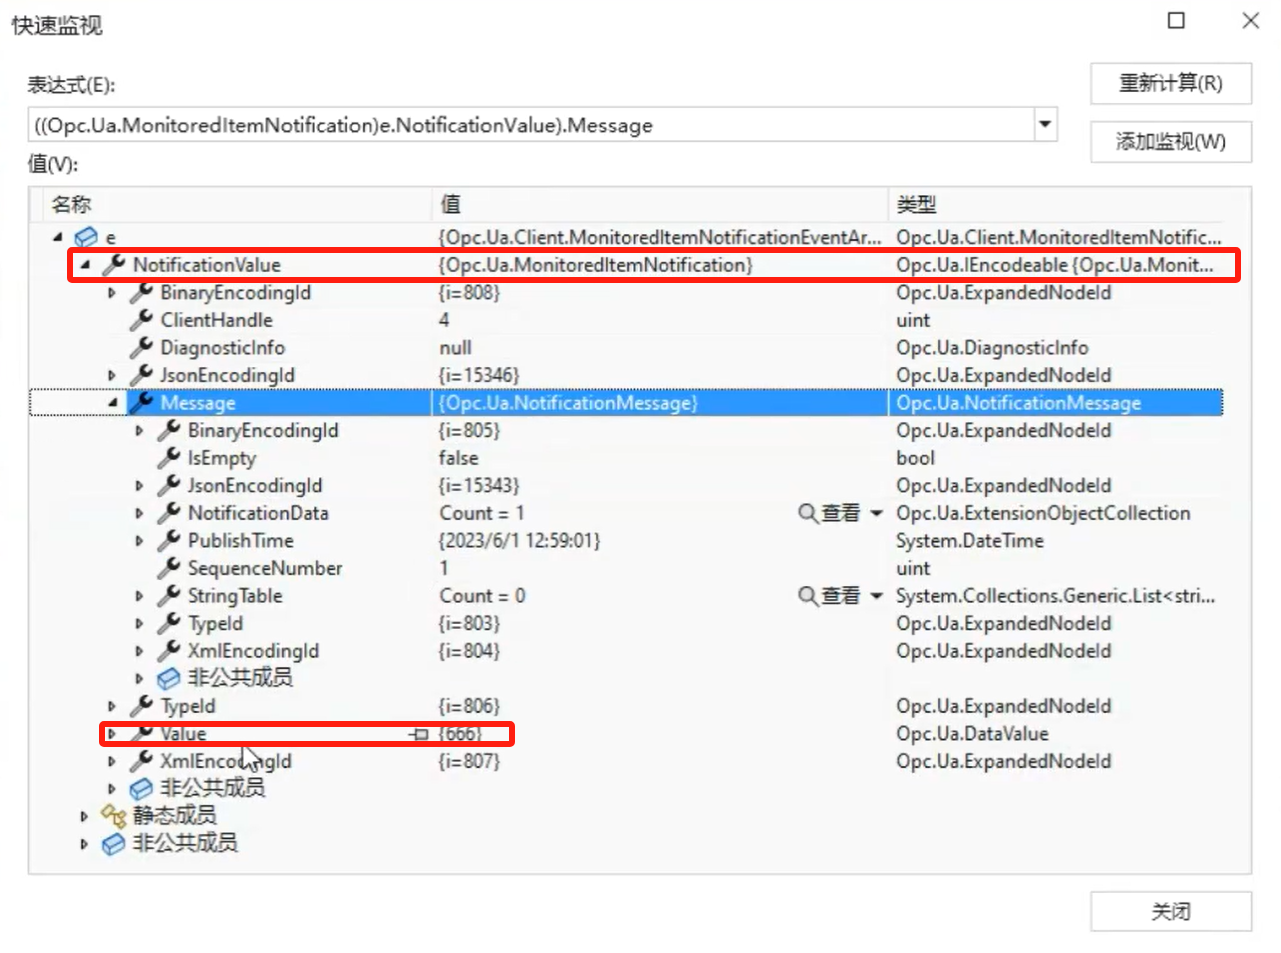The image size is (1281, 953).
Task: Select the DiagnosticInfo row
Action: tap(222, 348)
